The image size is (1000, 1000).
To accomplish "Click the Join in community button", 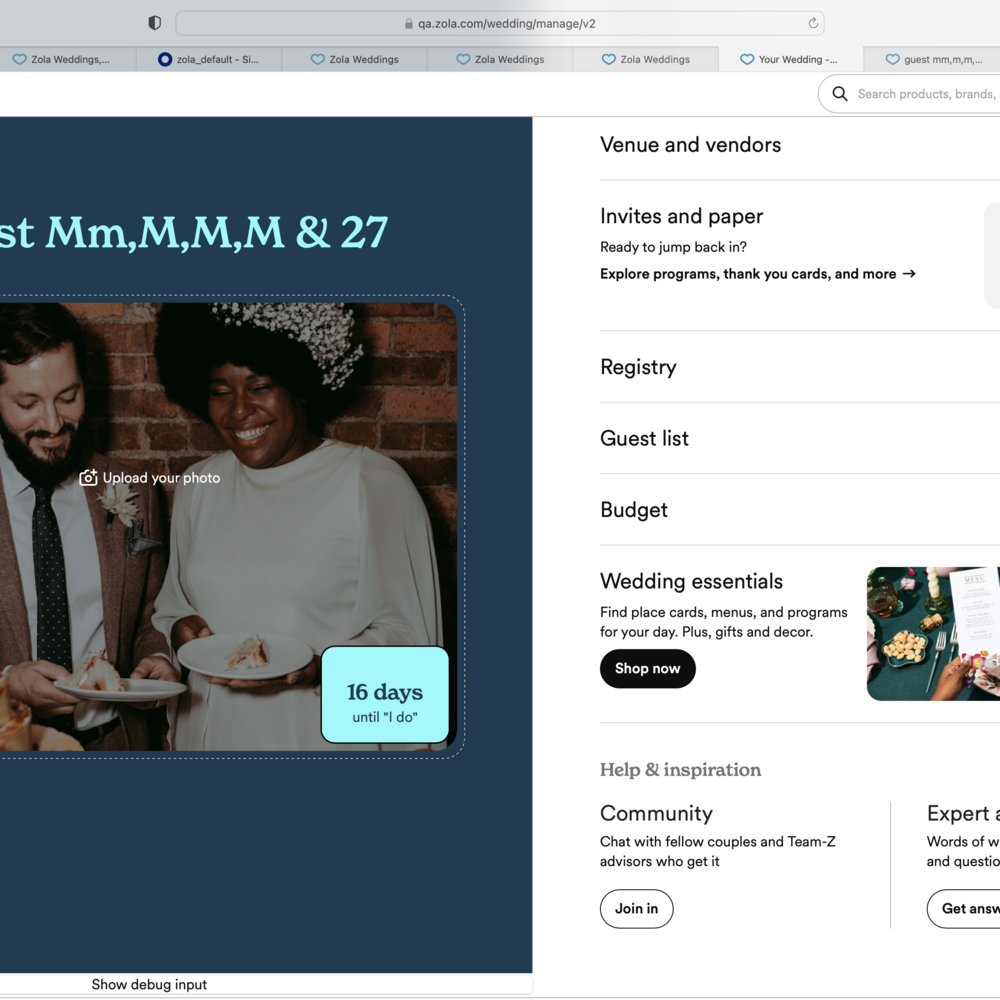I will (x=636, y=909).
